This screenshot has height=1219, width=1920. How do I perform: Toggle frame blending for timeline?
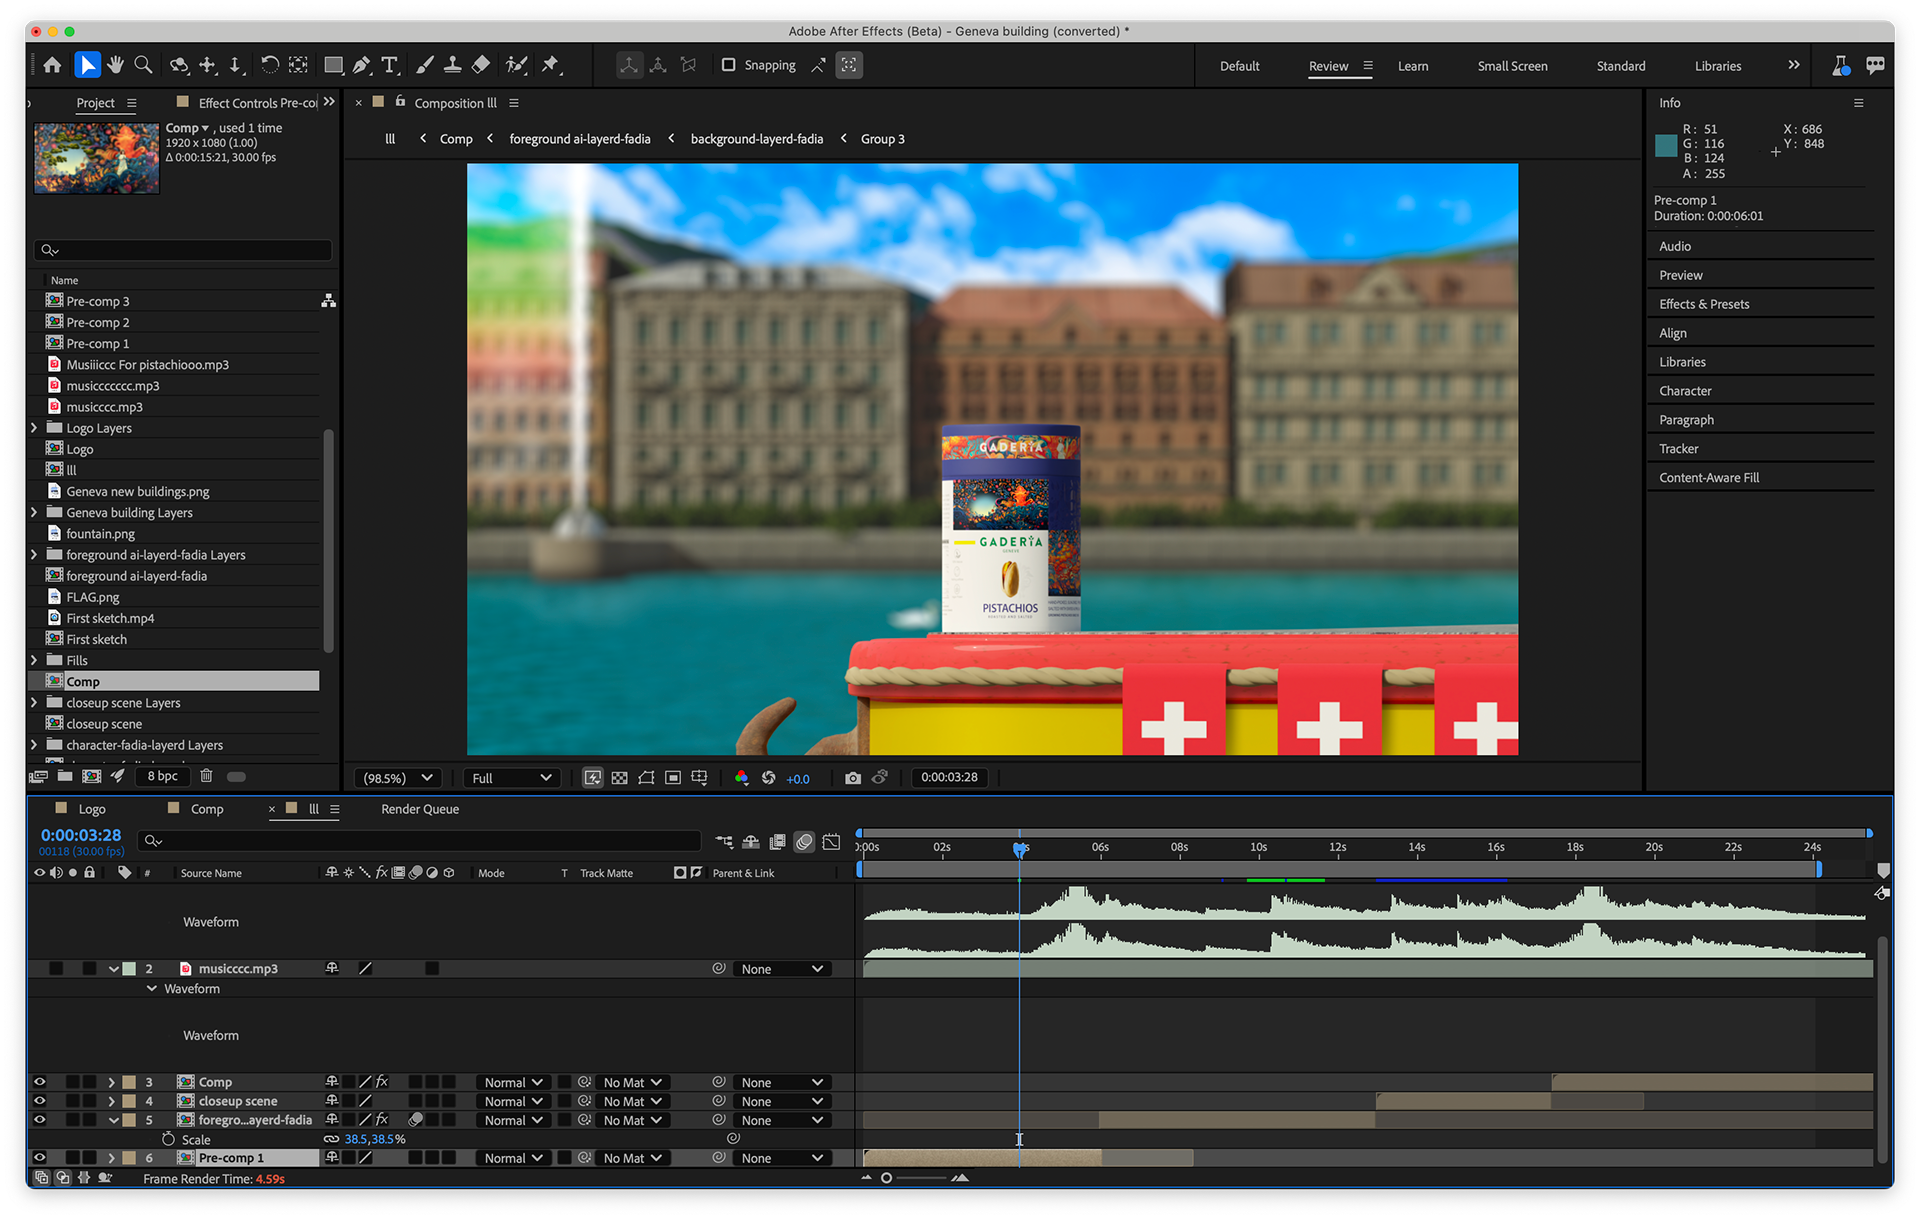(777, 842)
